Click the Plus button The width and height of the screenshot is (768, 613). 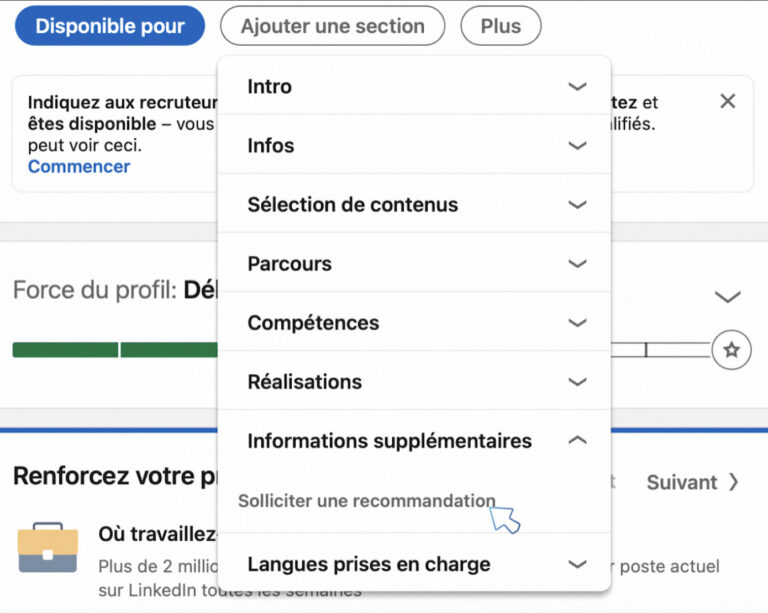[x=501, y=26]
